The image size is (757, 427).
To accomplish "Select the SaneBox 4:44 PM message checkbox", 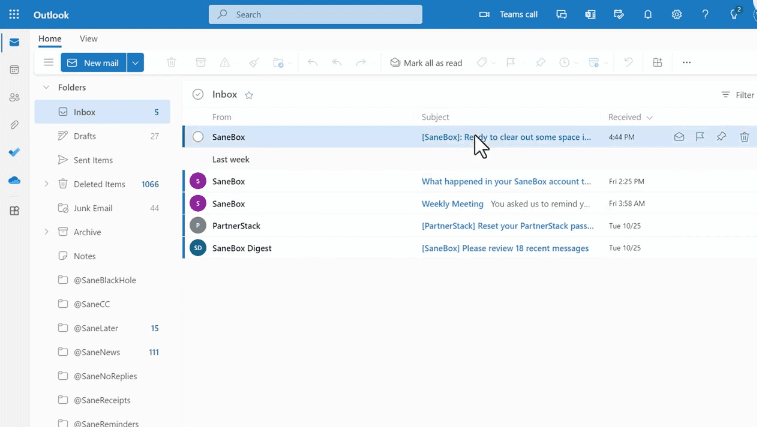I will (198, 137).
